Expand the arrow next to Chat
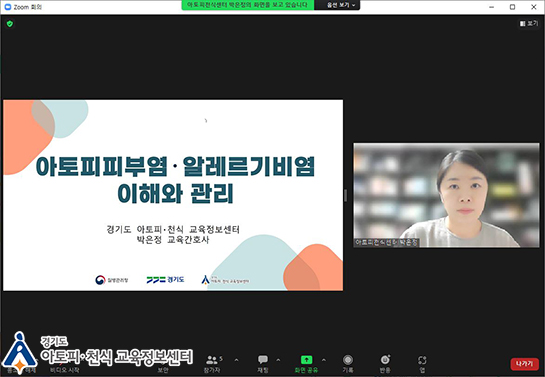 (278, 360)
